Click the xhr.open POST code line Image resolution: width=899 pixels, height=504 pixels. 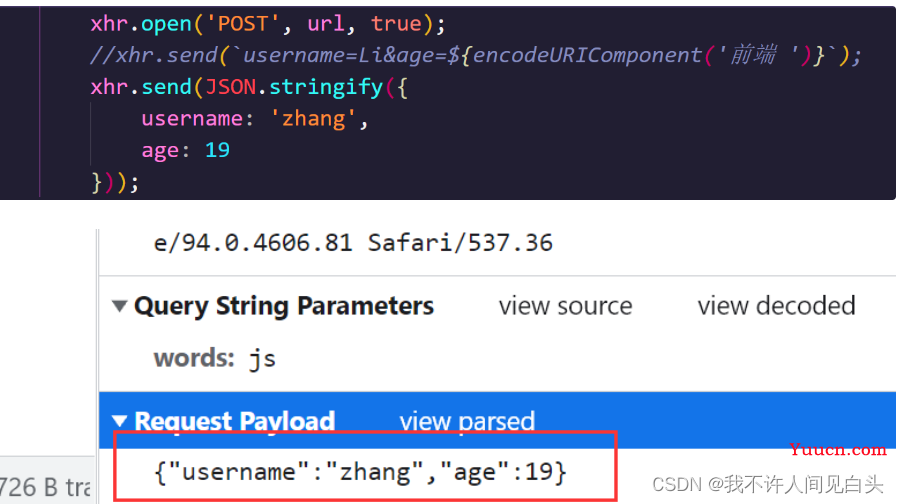point(267,24)
